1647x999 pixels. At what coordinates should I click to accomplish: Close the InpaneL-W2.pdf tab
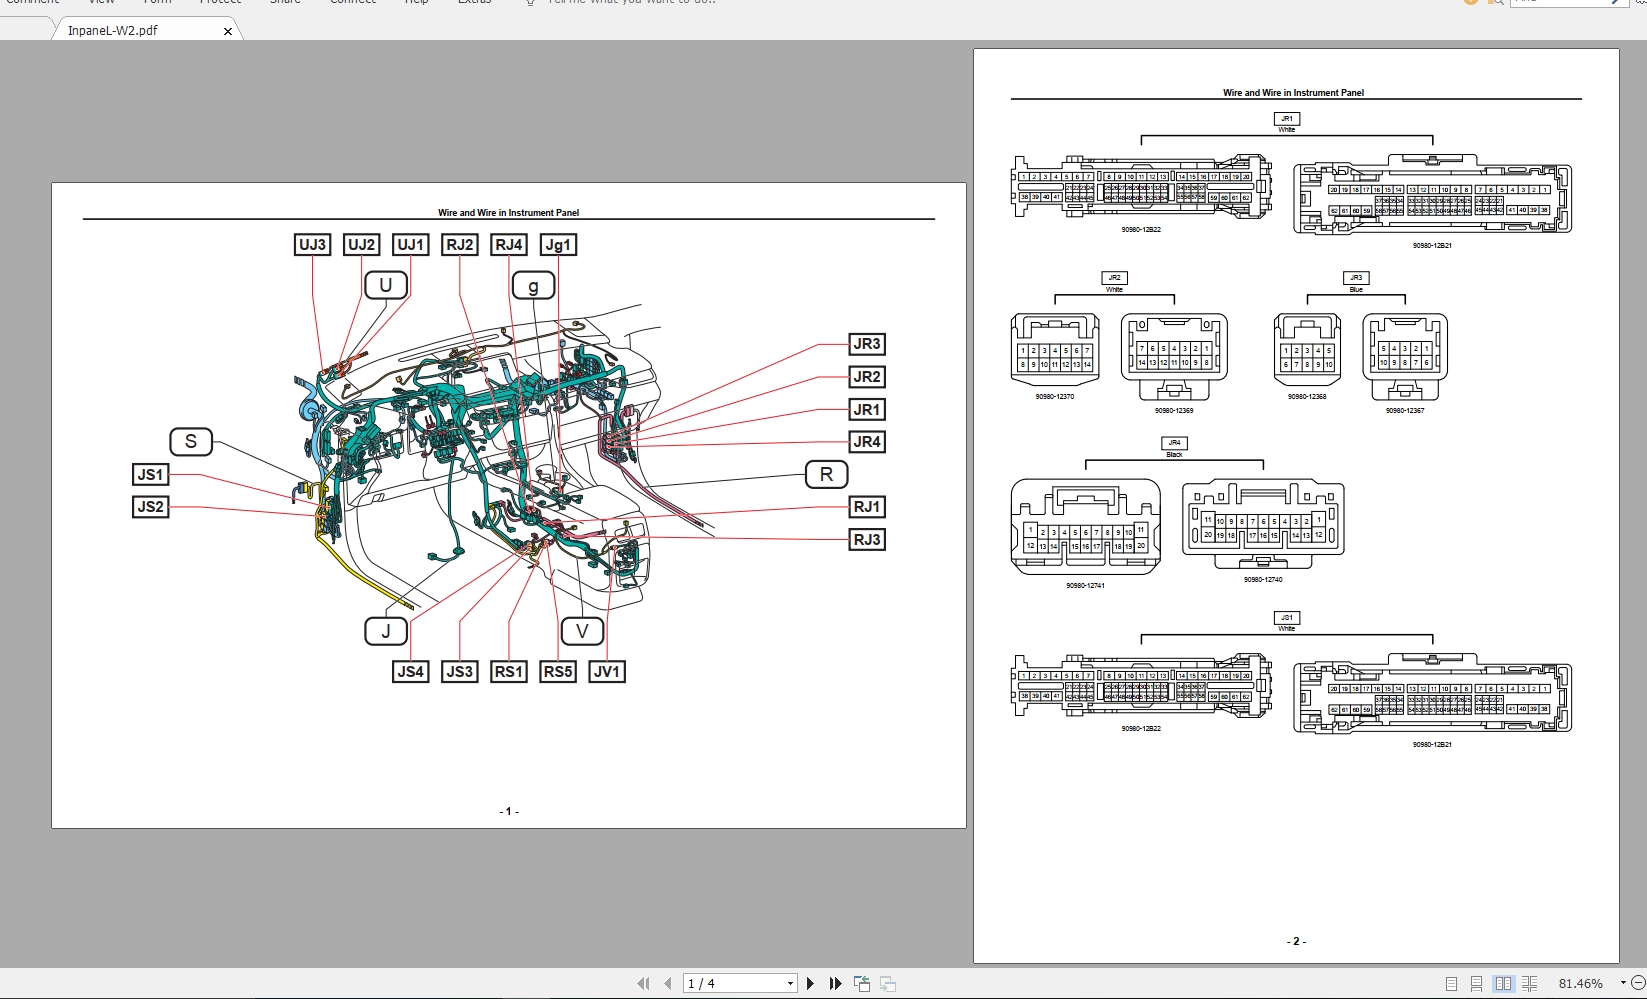pyautogui.click(x=227, y=31)
